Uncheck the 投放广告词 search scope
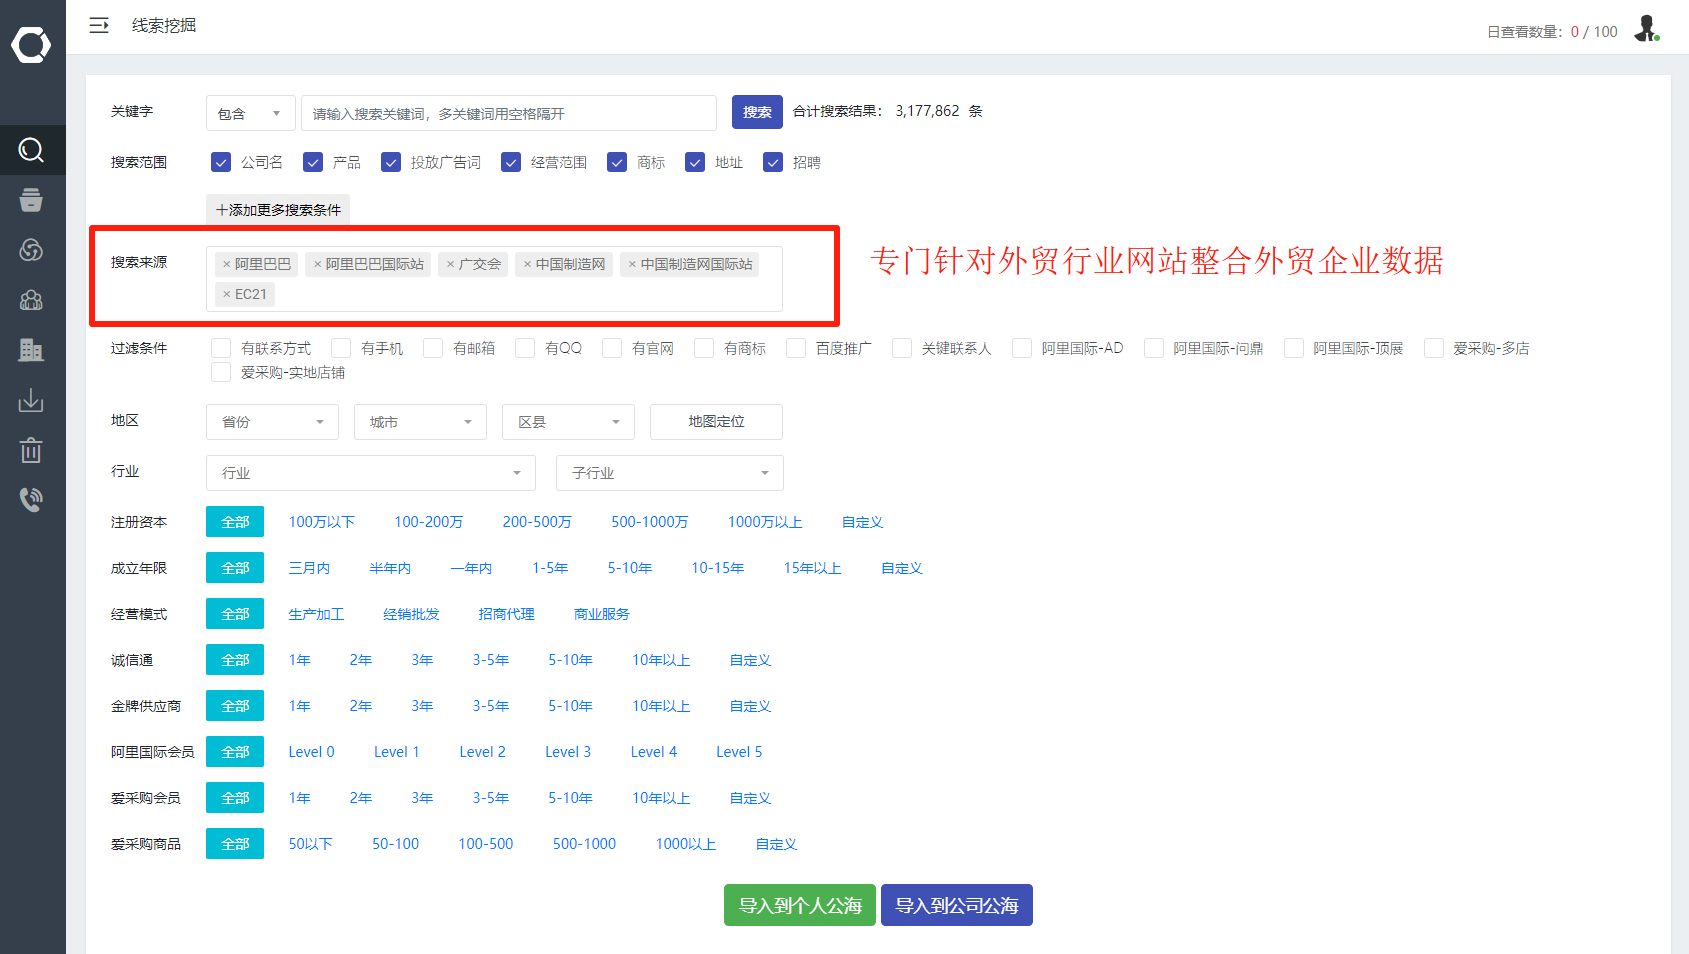The width and height of the screenshot is (1689, 954). click(391, 162)
